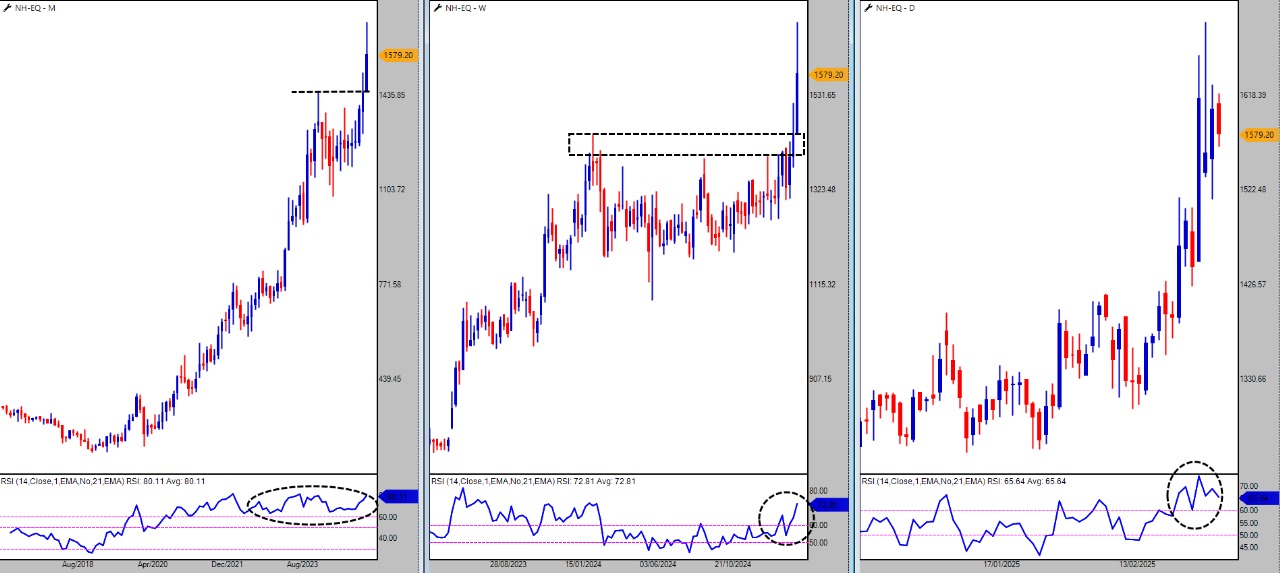Screen dimensions: 1280x573
Task: Select the NH-EQ - M chart title
Action: 35,8
